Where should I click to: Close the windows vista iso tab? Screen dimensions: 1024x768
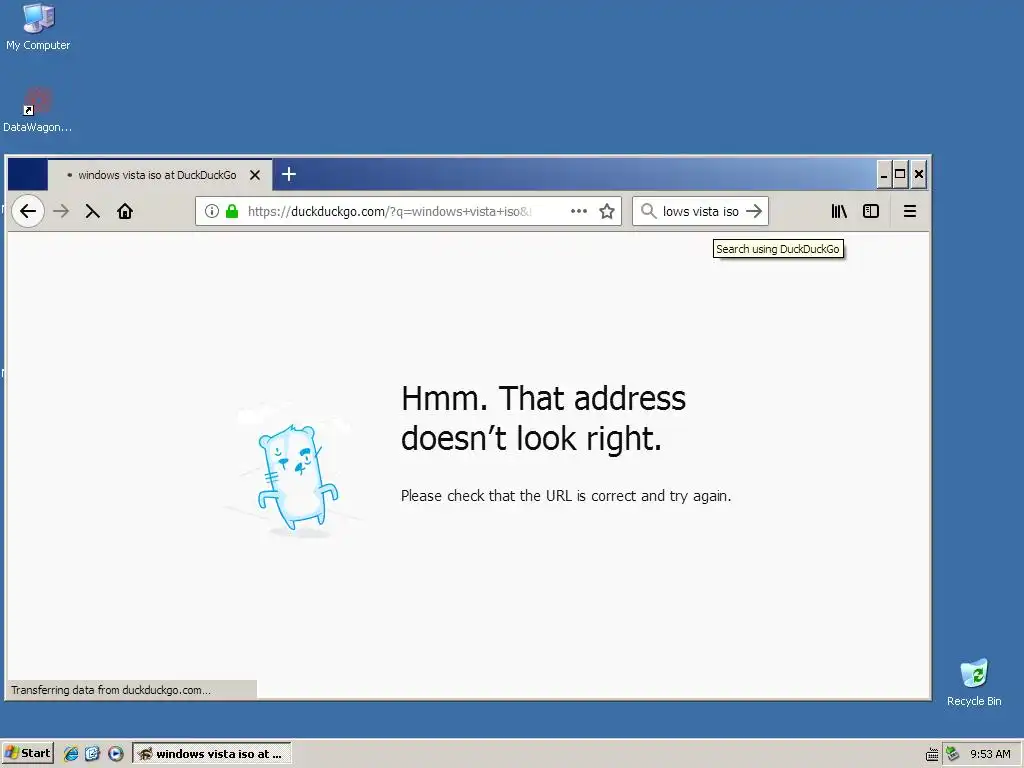coord(255,175)
